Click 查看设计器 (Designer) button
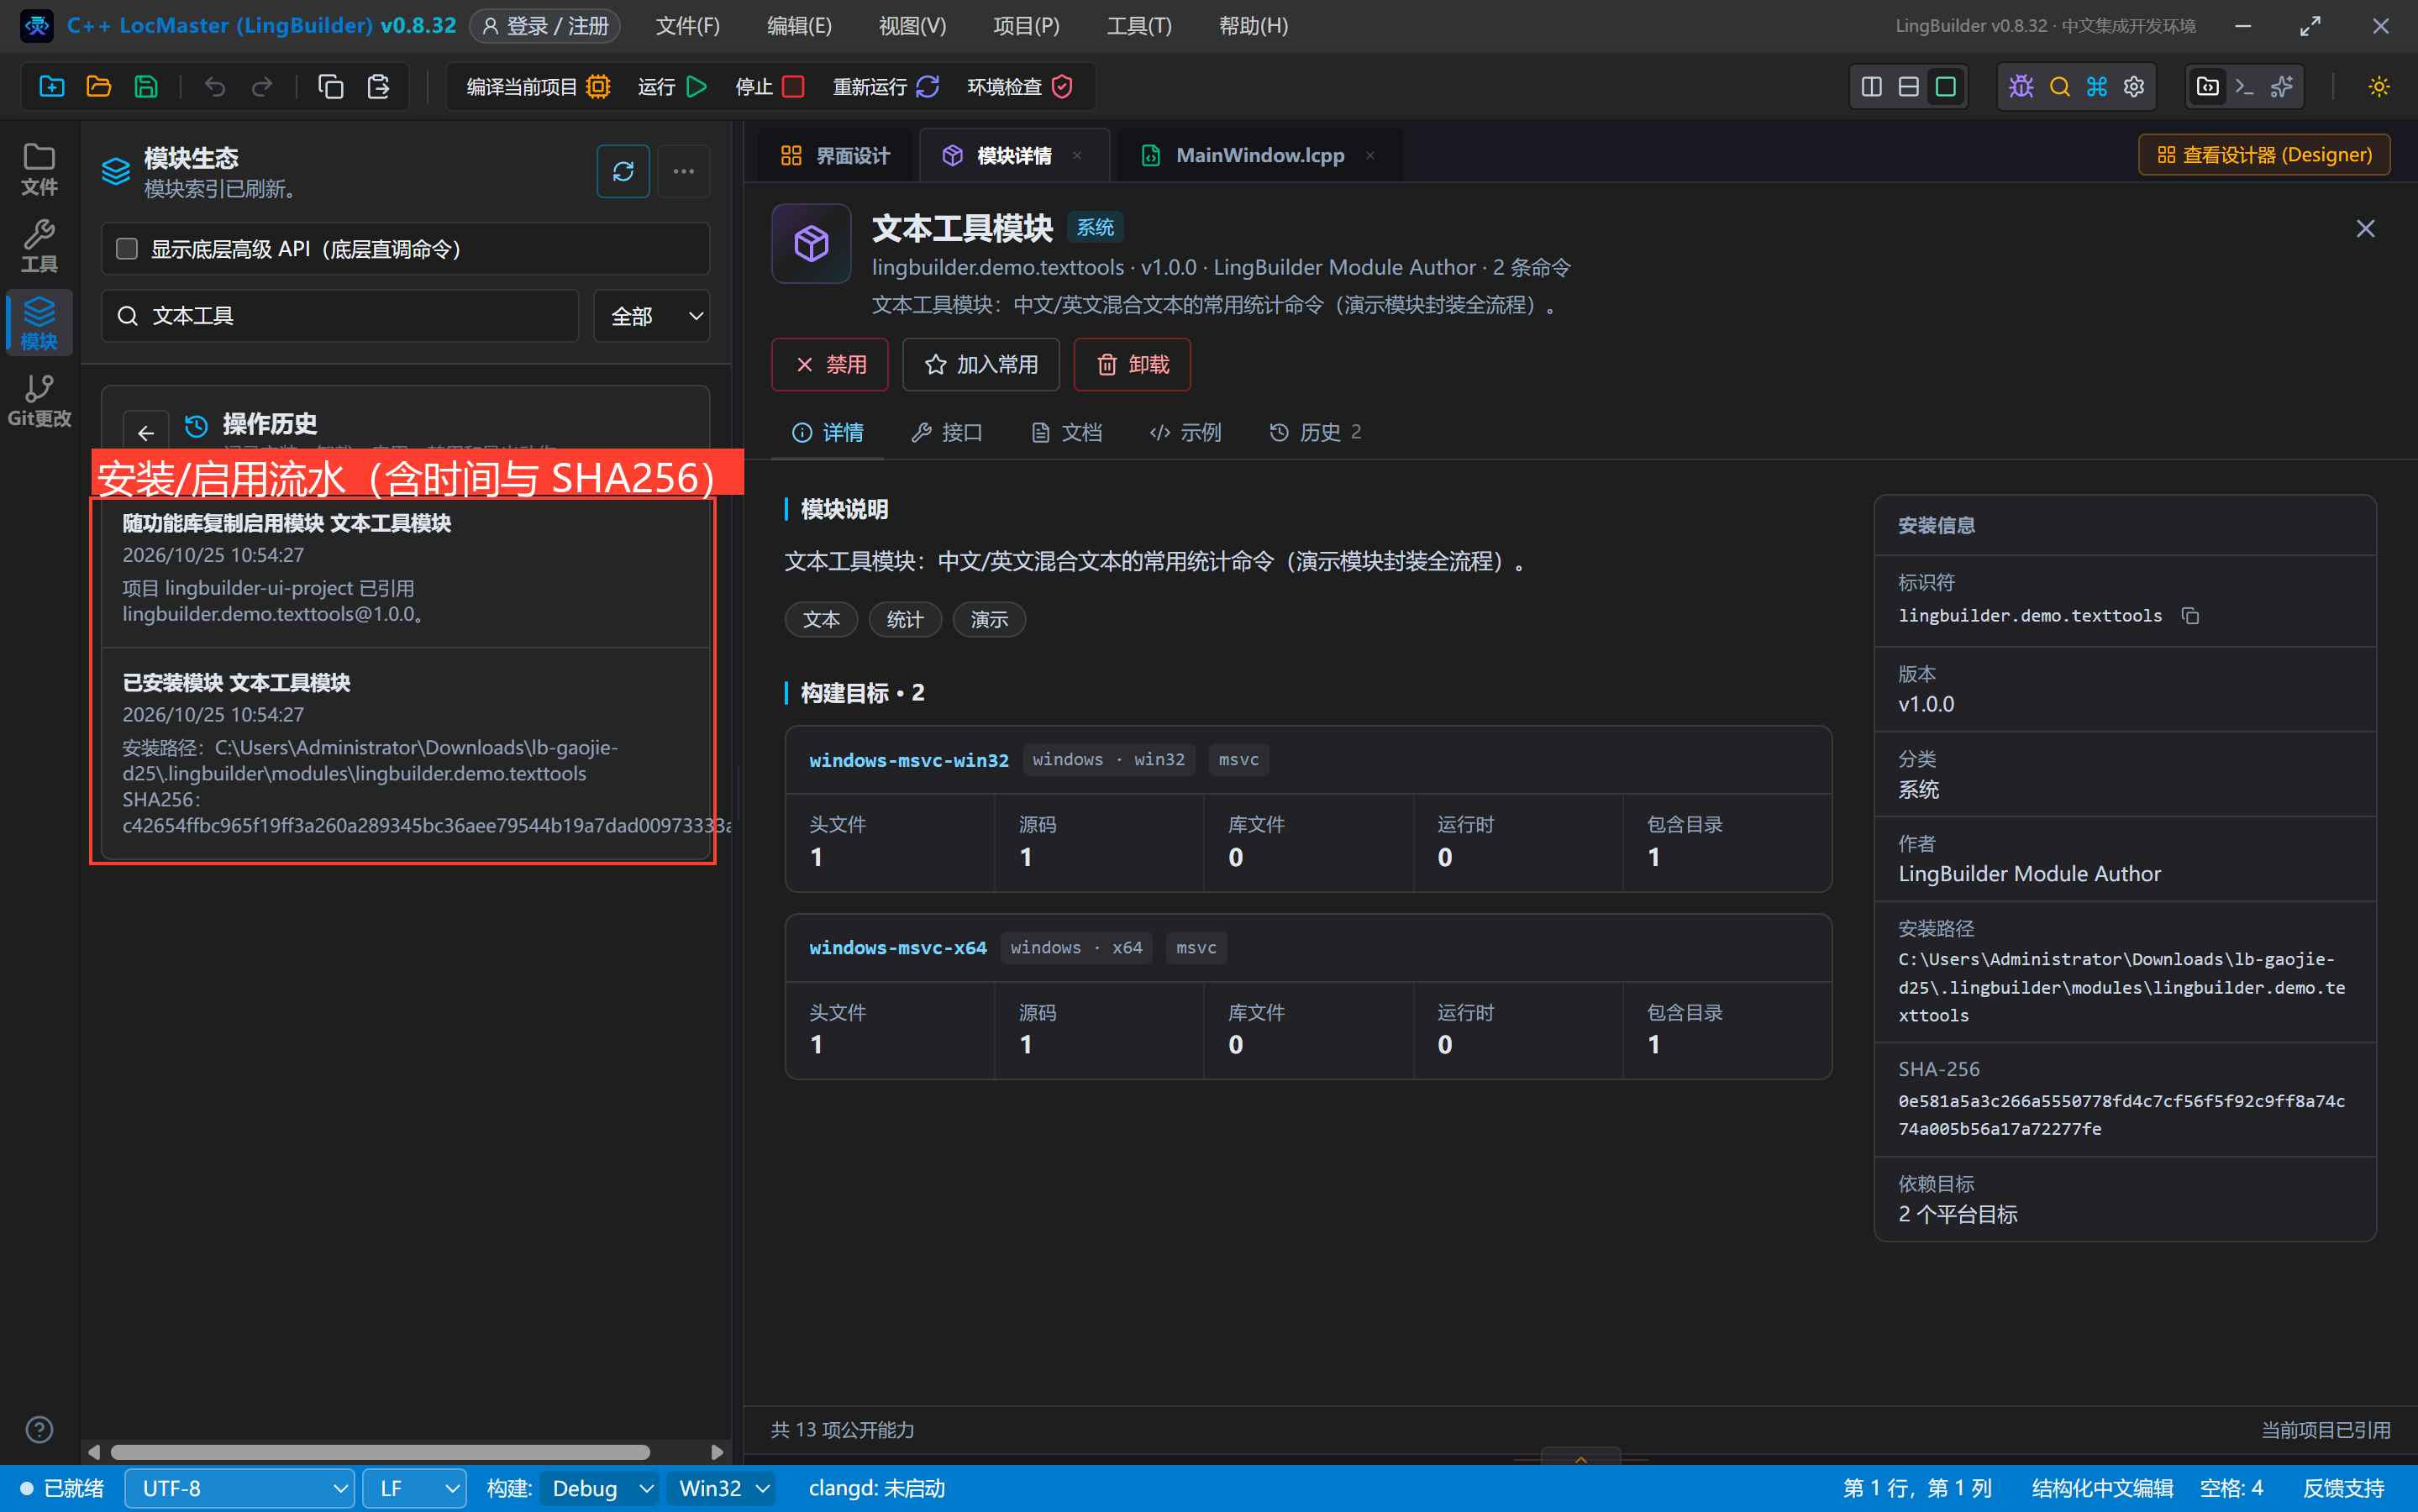 2264,155
